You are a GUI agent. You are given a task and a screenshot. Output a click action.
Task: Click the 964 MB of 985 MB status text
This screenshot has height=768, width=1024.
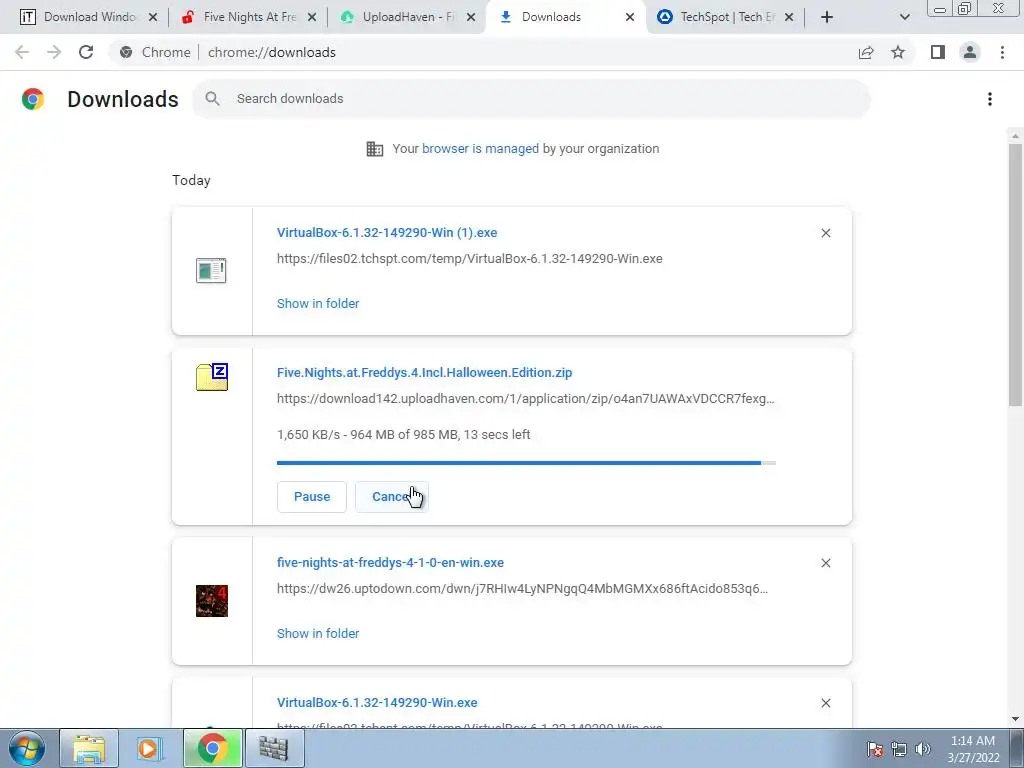click(x=404, y=435)
